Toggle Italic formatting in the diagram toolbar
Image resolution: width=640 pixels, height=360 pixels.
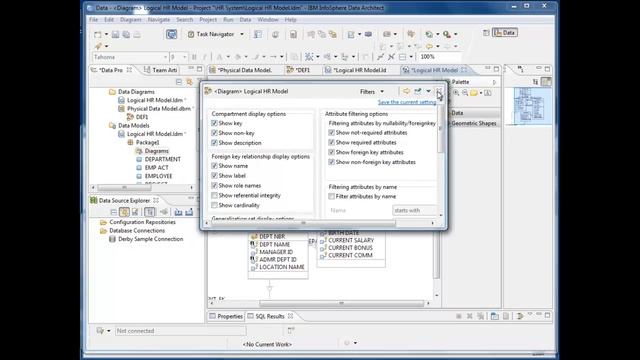[x=204, y=57]
